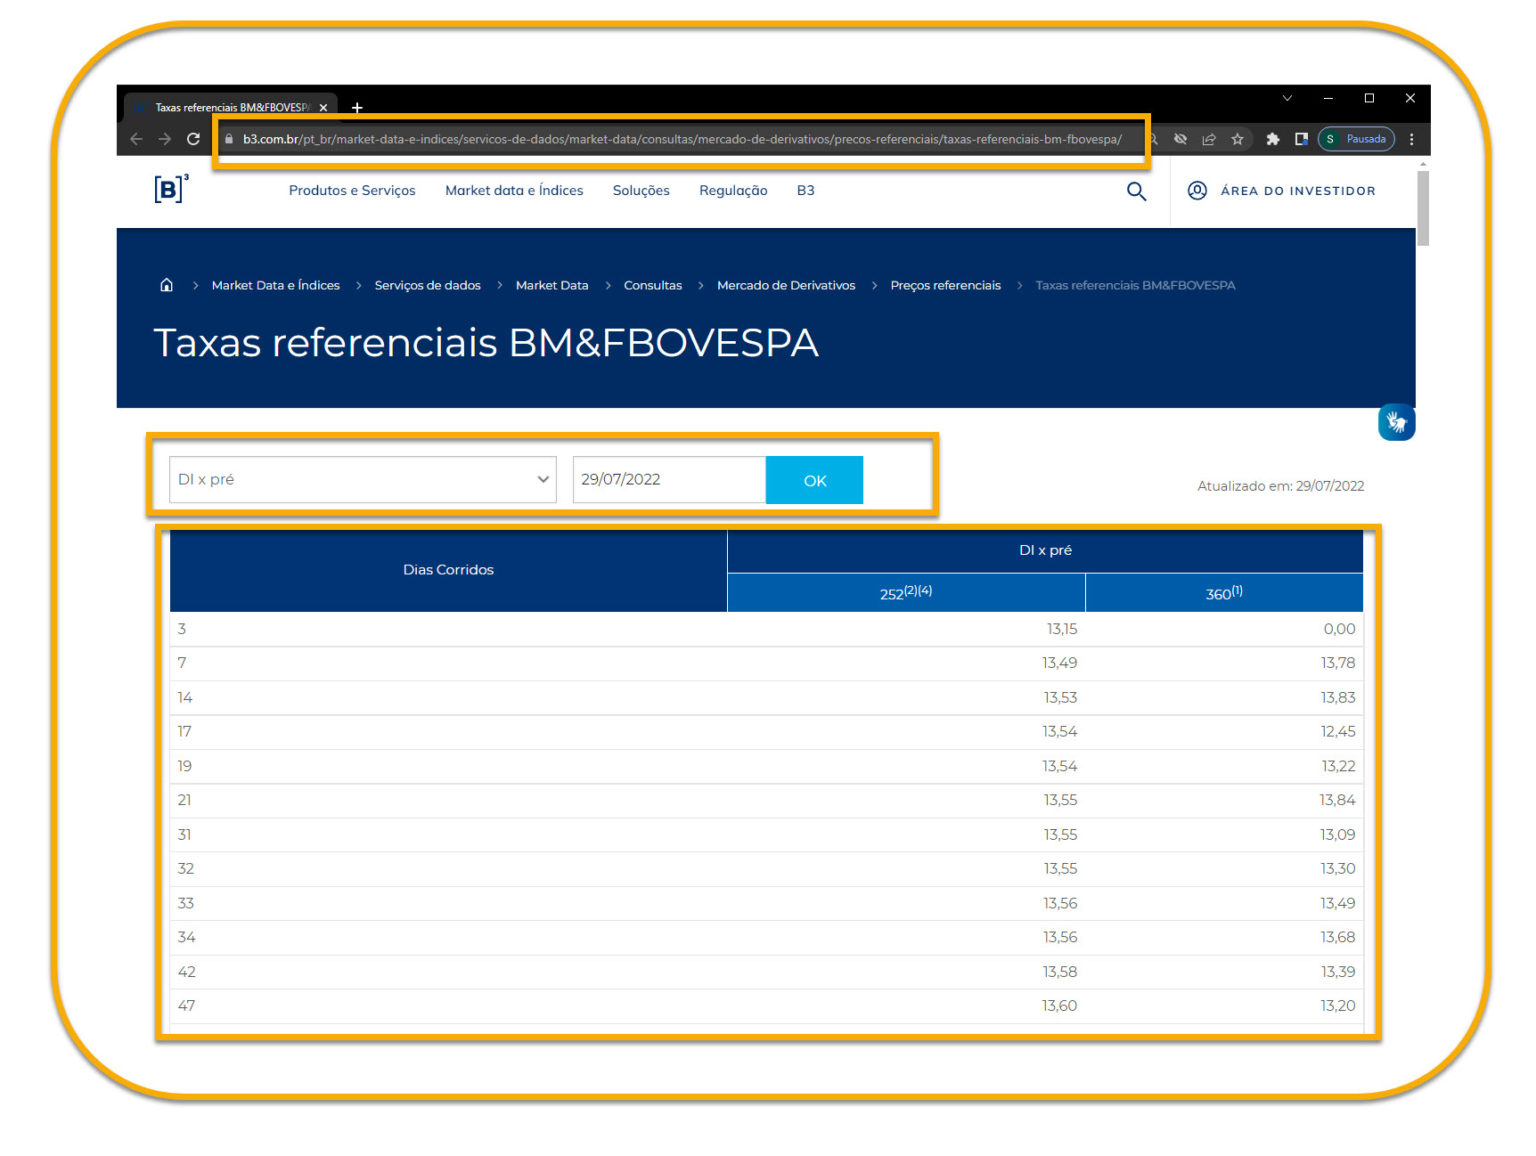Click the Pausada profile button
This screenshot has width=1536, height=1156.
click(1356, 139)
